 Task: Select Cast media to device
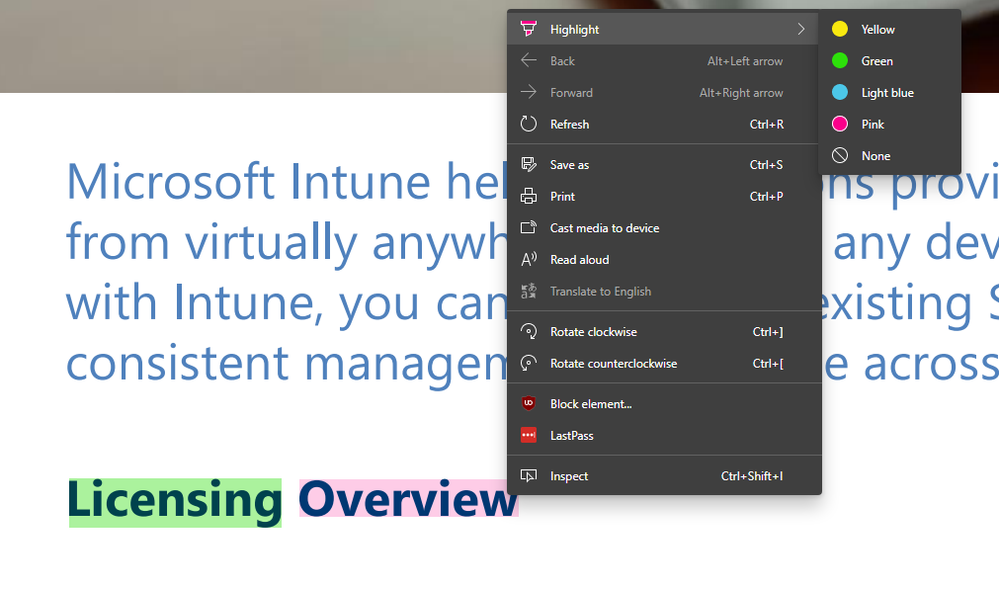663,228
